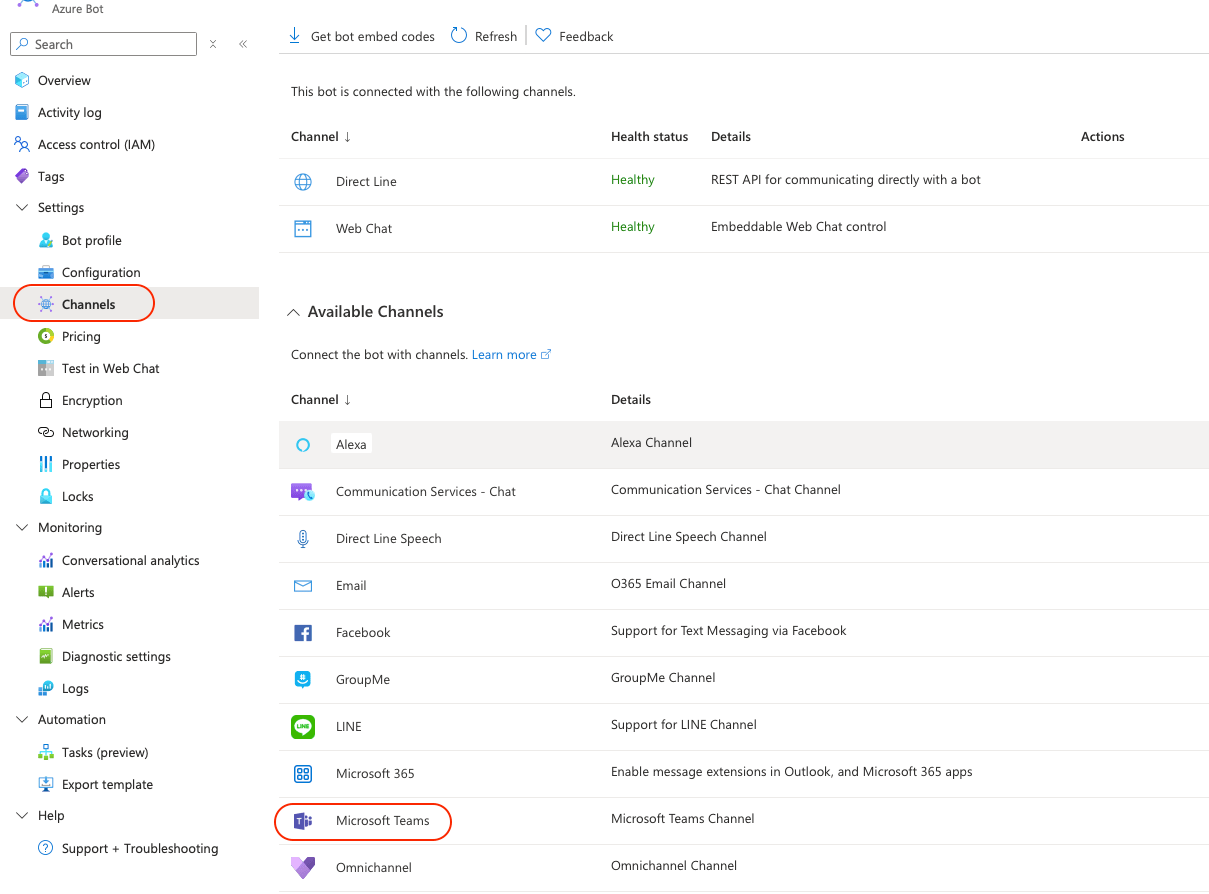Click the Encryption padlock icon
Screen dimensions: 1209x894
46,400
